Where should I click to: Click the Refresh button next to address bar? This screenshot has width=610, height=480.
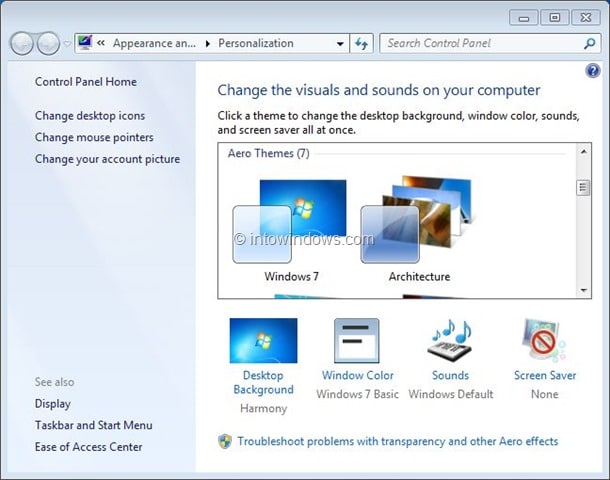pos(361,44)
